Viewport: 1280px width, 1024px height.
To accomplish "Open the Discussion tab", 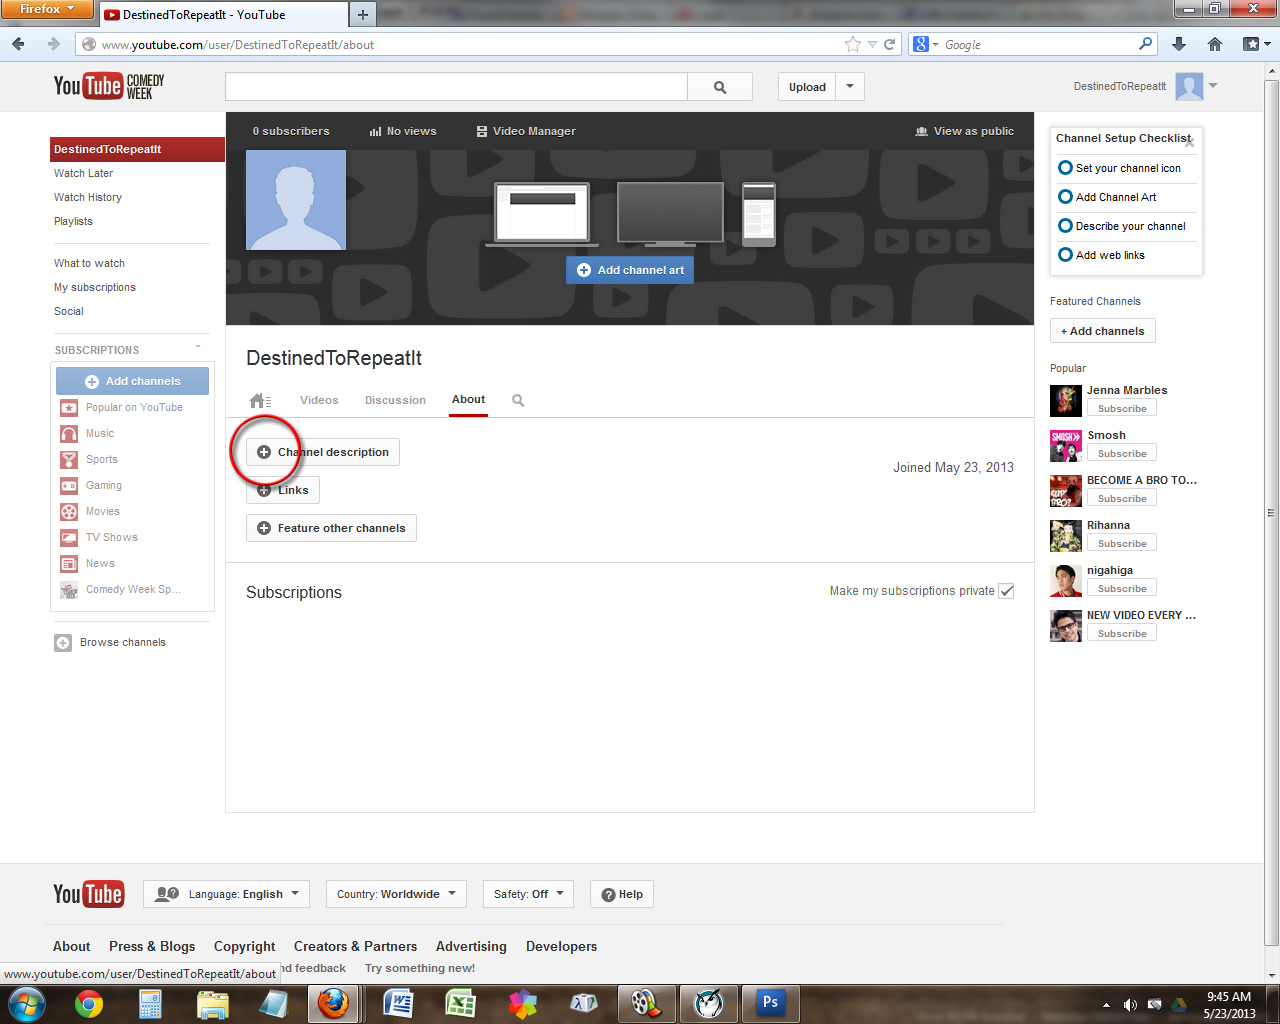I will [x=394, y=400].
